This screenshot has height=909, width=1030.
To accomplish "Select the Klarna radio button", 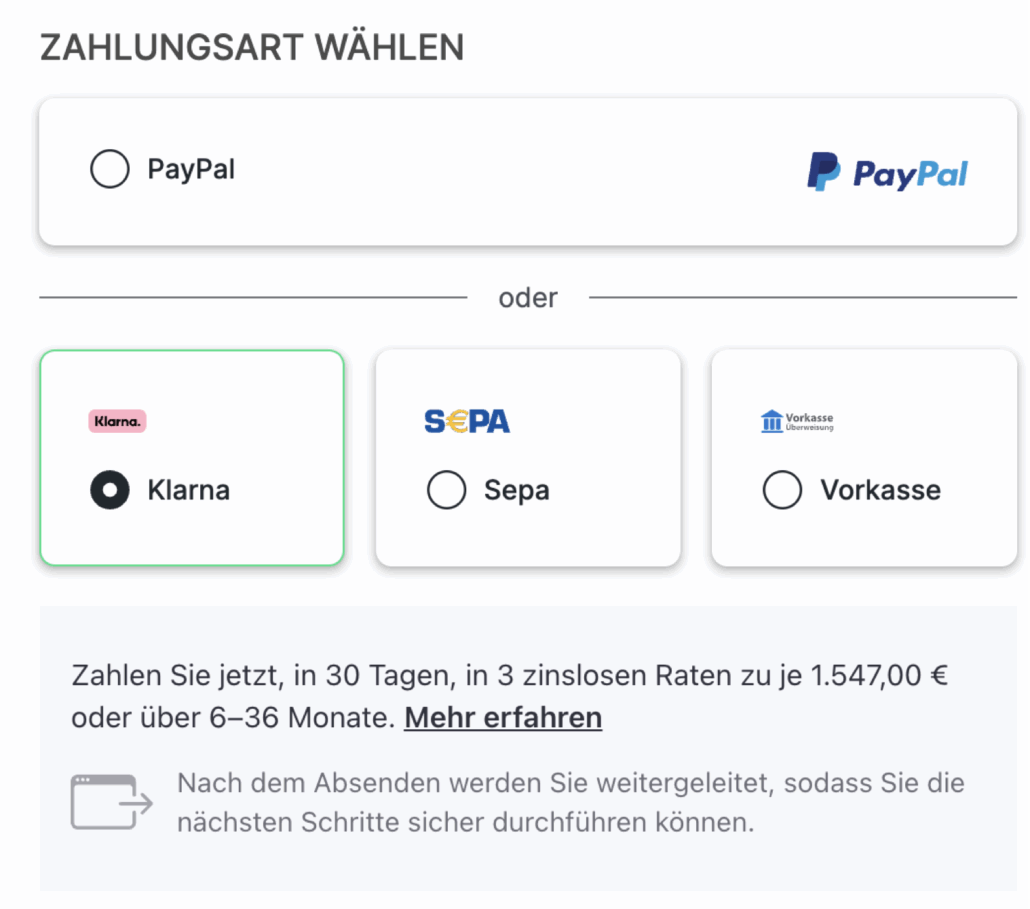I will (110, 490).
